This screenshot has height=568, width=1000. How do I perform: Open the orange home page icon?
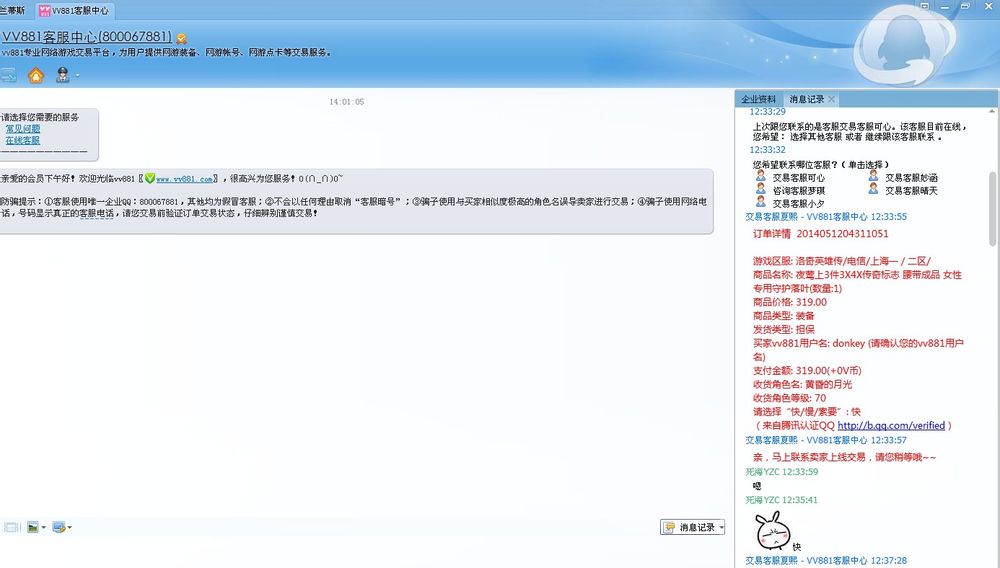tap(36, 75)
